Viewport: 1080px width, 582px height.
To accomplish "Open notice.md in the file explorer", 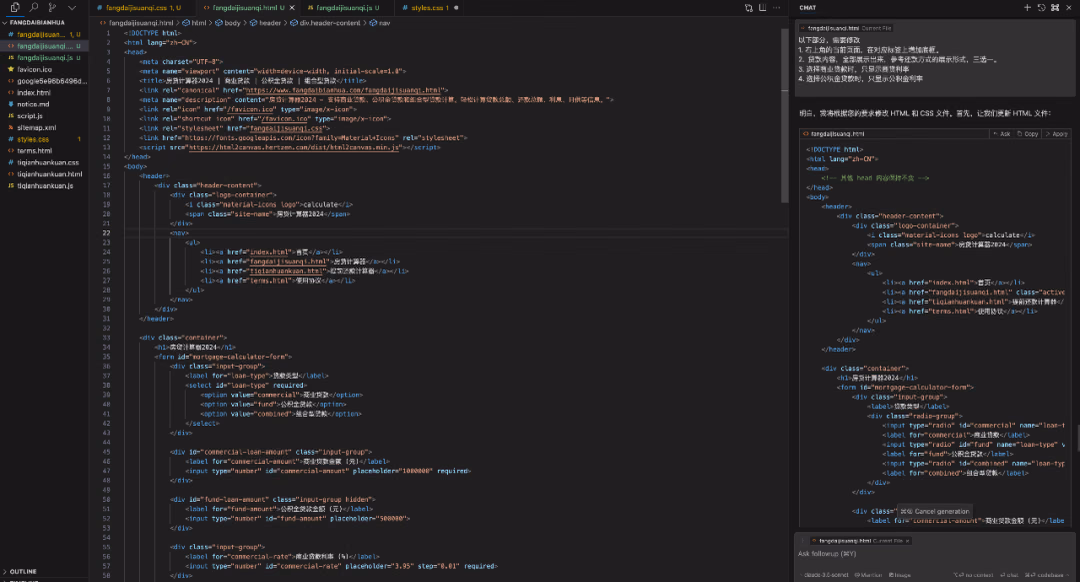I will pyautogui.click(x=33, y=104).
